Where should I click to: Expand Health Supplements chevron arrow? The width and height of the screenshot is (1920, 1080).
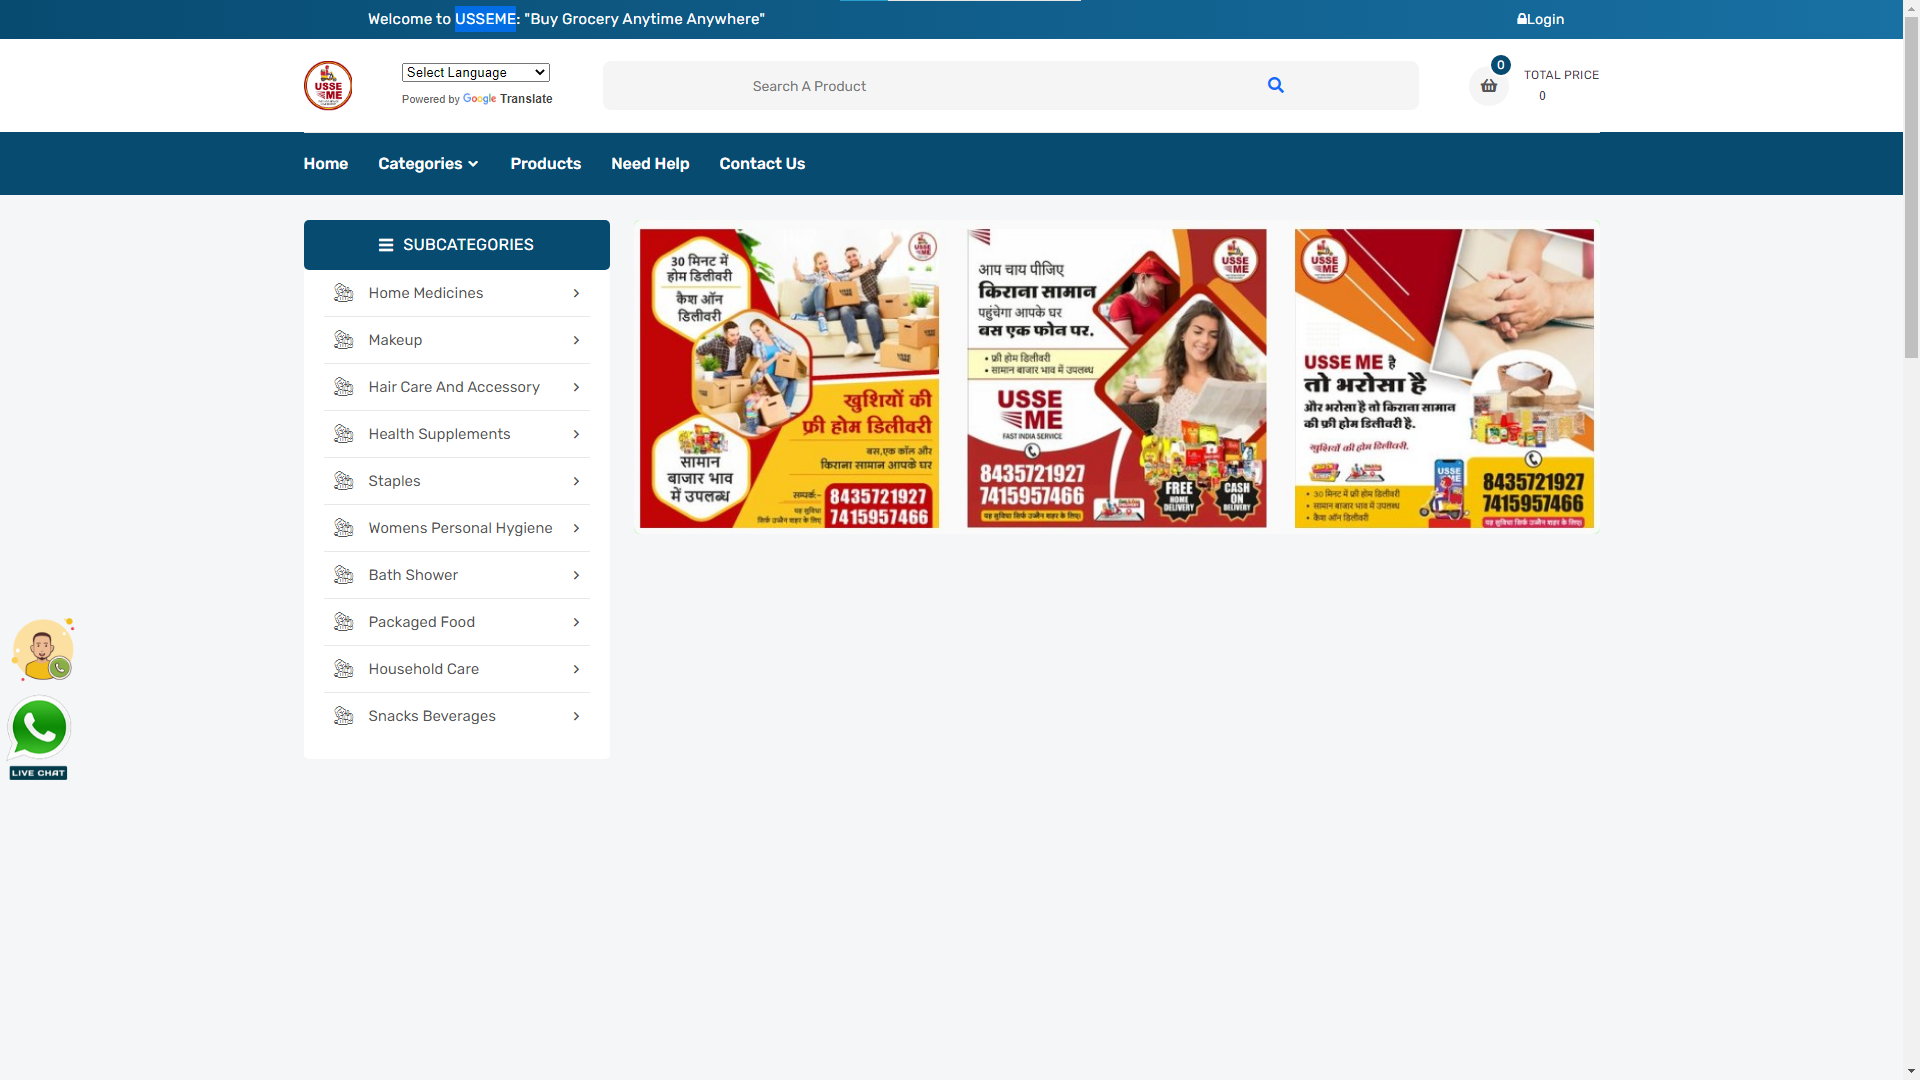tap(576, 434)
